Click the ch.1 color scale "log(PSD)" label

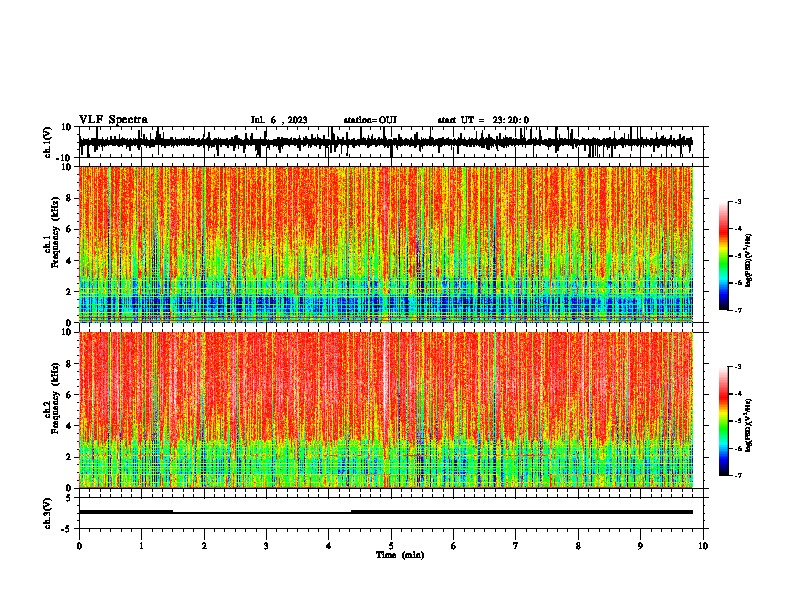(x=749, y=261)
